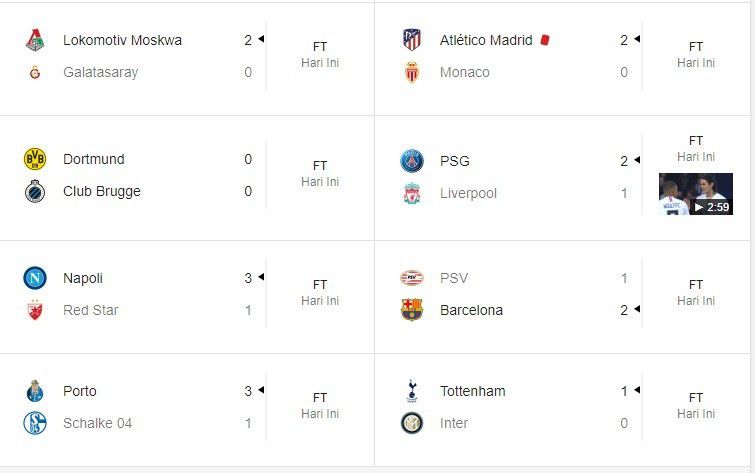Click Atlético Madrid's red card indicator

click(x=545, y=41)
